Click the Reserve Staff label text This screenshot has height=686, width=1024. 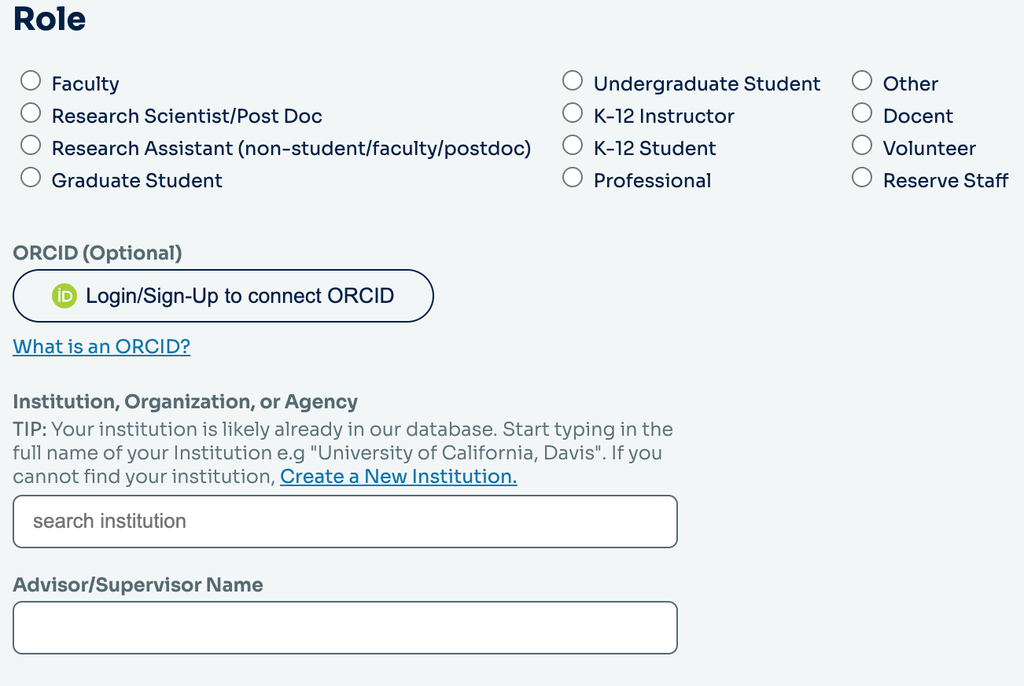coord(946,180)
